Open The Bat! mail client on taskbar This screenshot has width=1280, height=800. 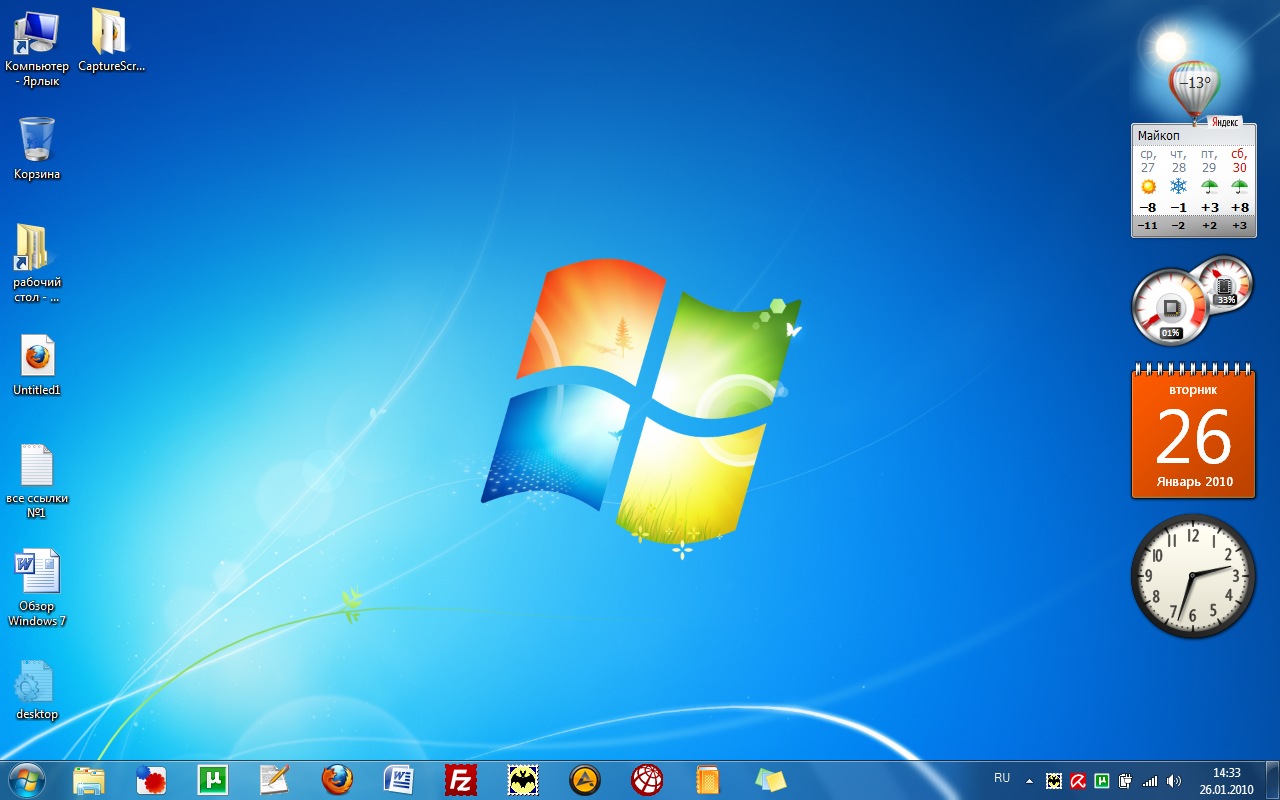click(523, 780)
